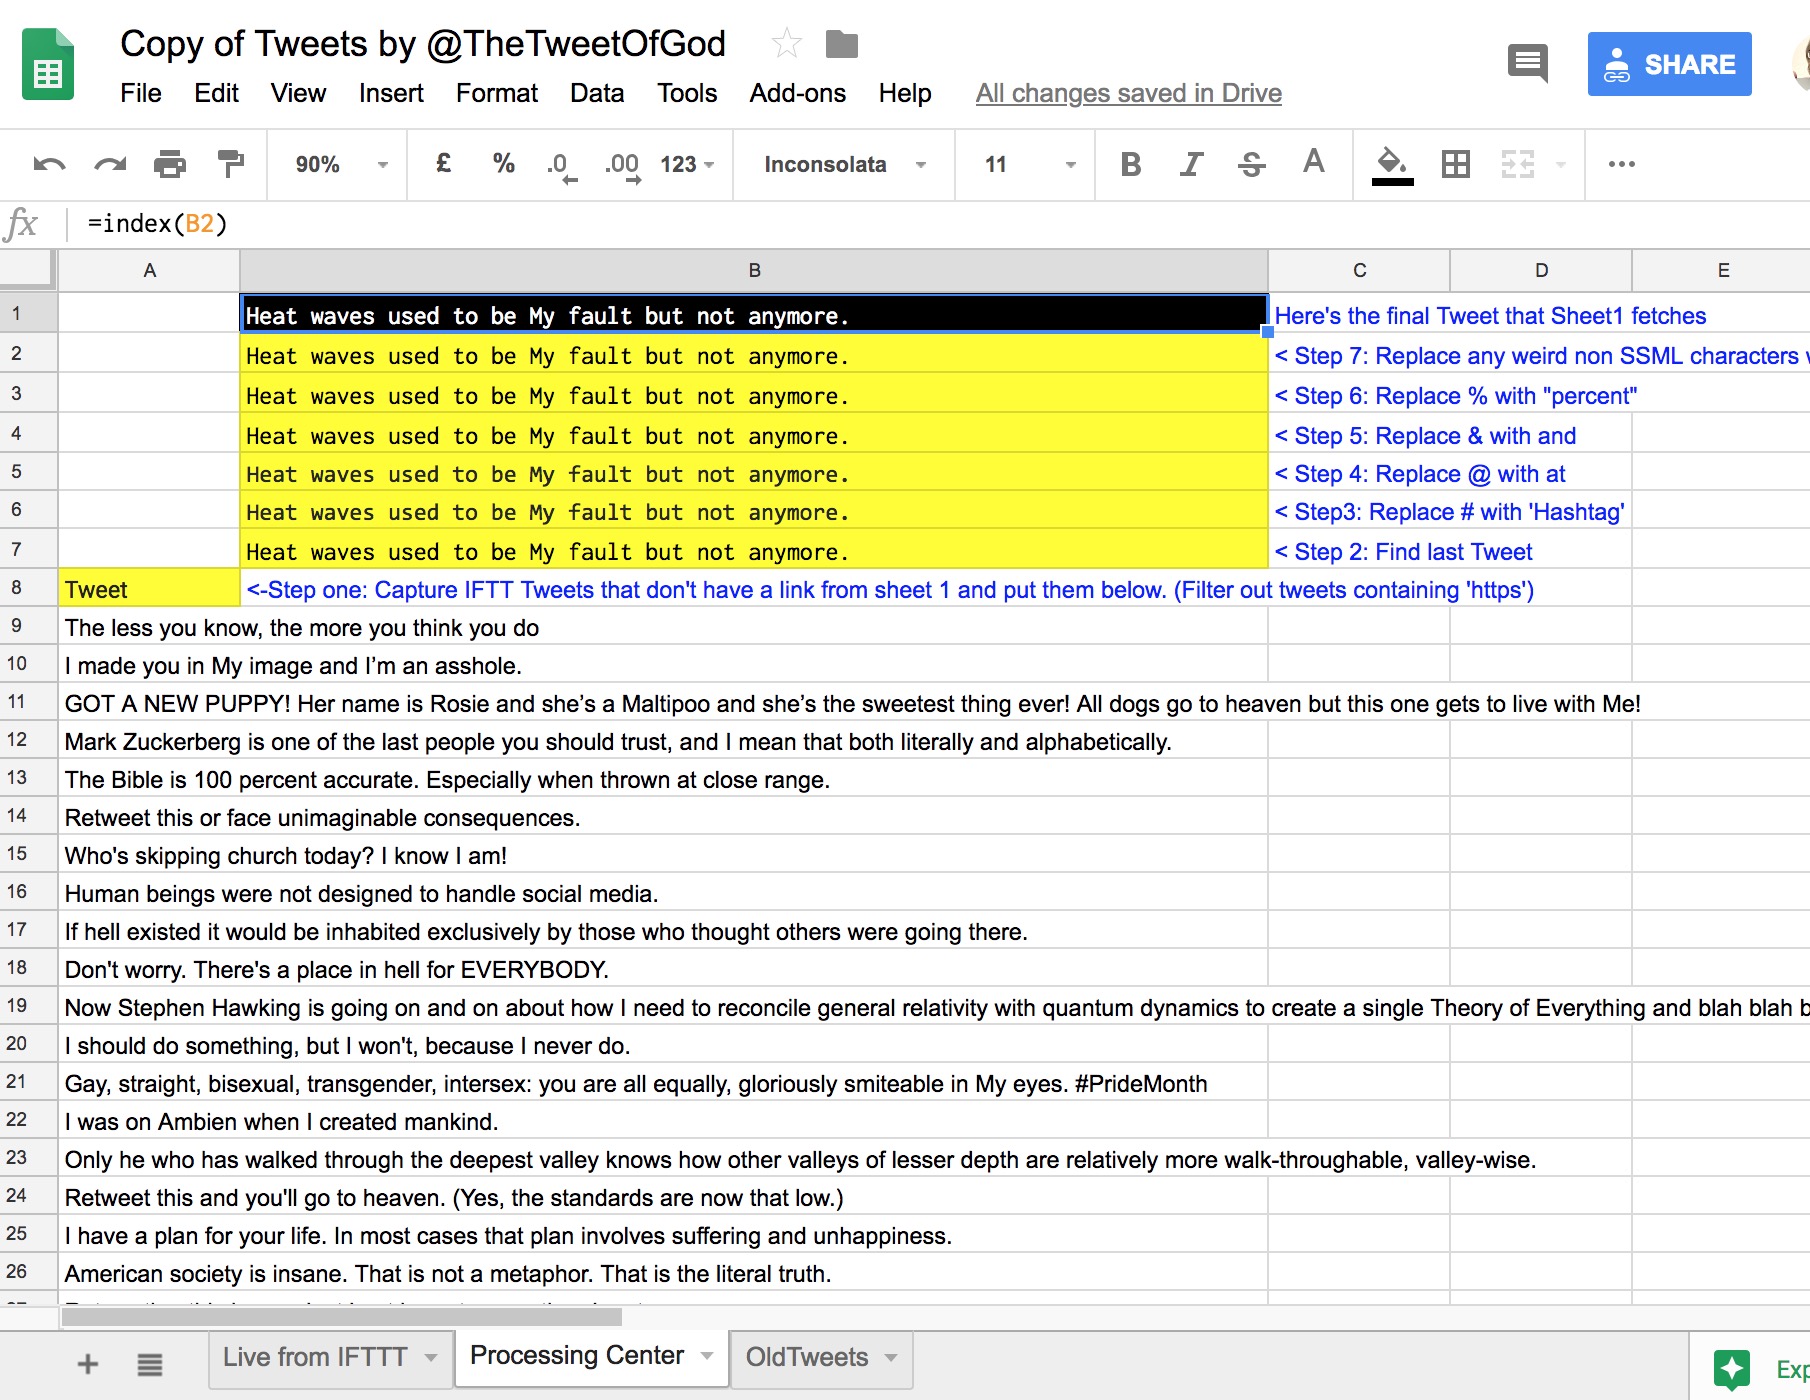Open the File menu
The image size is (1810, 1400).
click(141, 93)
